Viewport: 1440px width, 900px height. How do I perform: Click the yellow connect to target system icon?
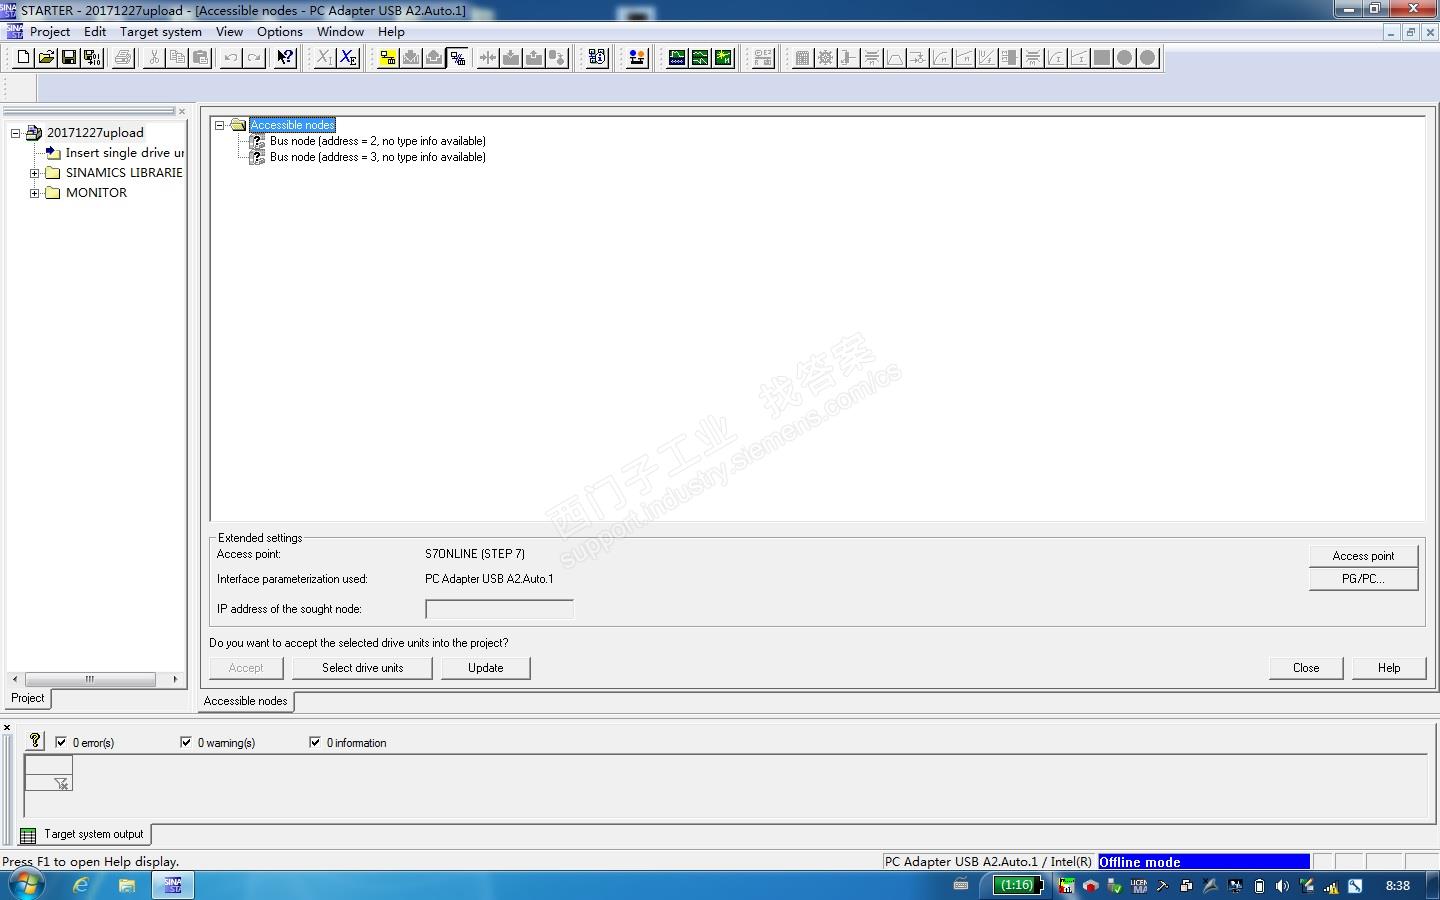tap(387, 58)
